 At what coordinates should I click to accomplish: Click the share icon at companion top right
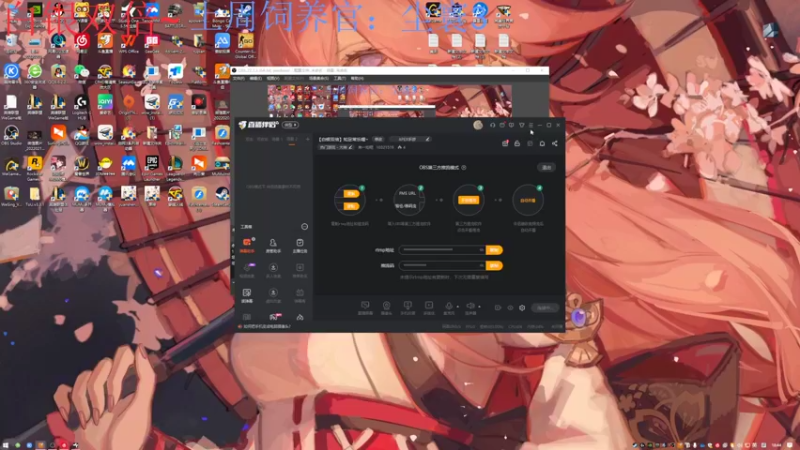click(555, 143)
